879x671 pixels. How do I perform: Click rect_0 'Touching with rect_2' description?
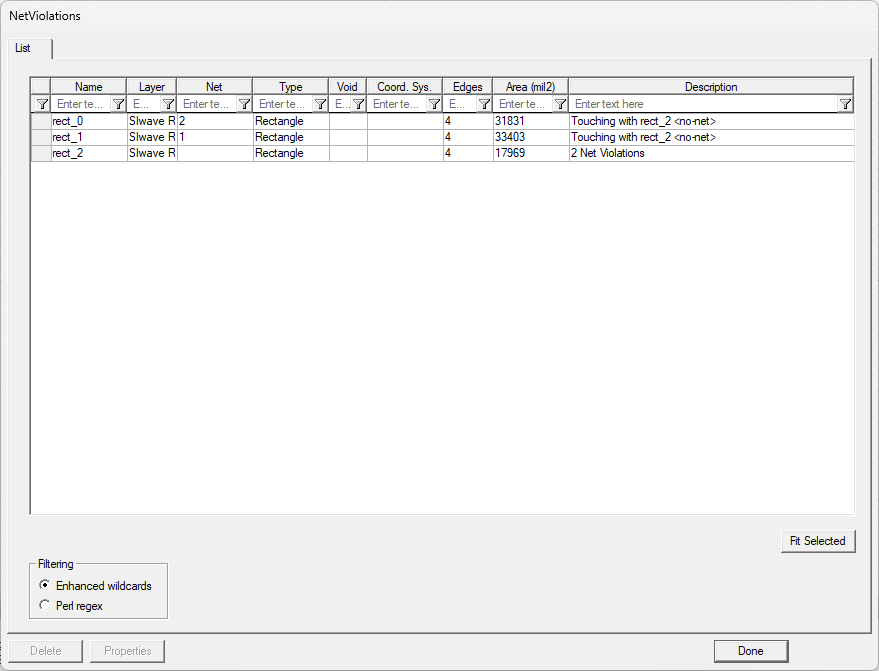pos(711,121)
